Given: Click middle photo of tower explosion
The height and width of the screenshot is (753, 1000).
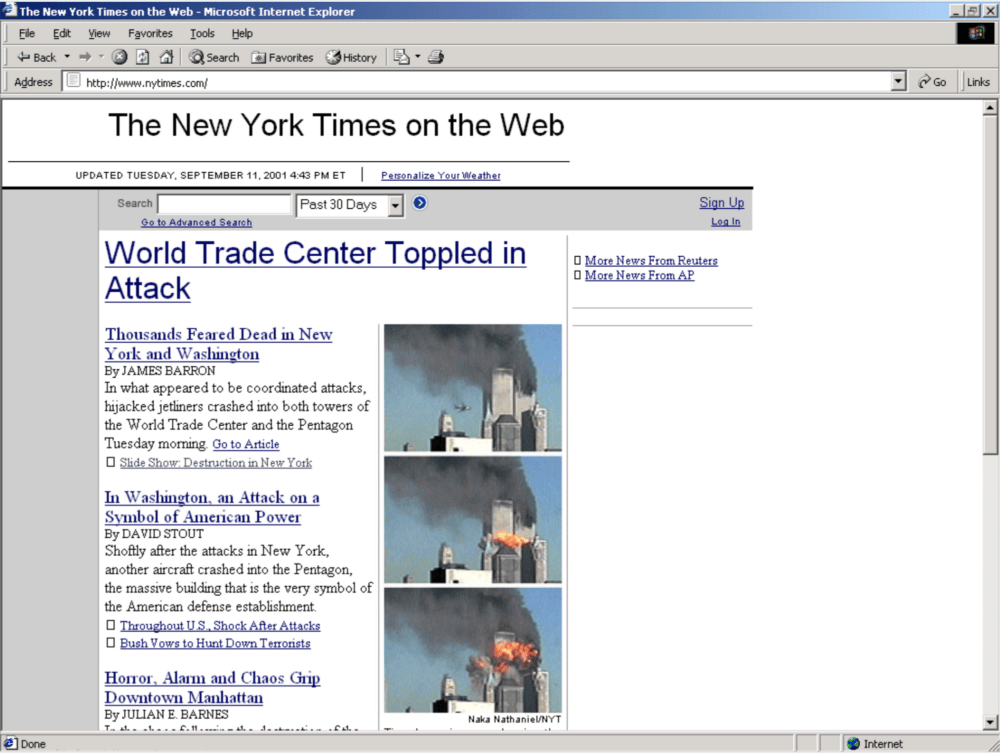Looking at the screenshot, I should (x=473, y=520).
